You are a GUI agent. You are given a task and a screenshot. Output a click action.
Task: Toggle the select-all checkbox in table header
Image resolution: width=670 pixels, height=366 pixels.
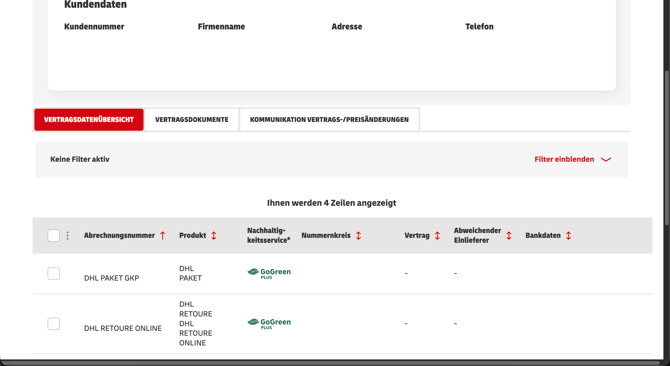pos(53,235)
